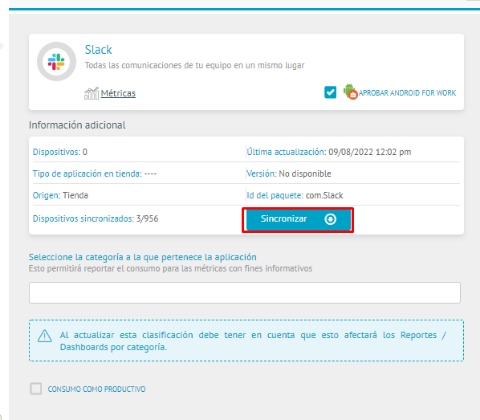Screen dimensions: 480x420
Task: Open the Métricas link
Action: [x=118, y=93]
